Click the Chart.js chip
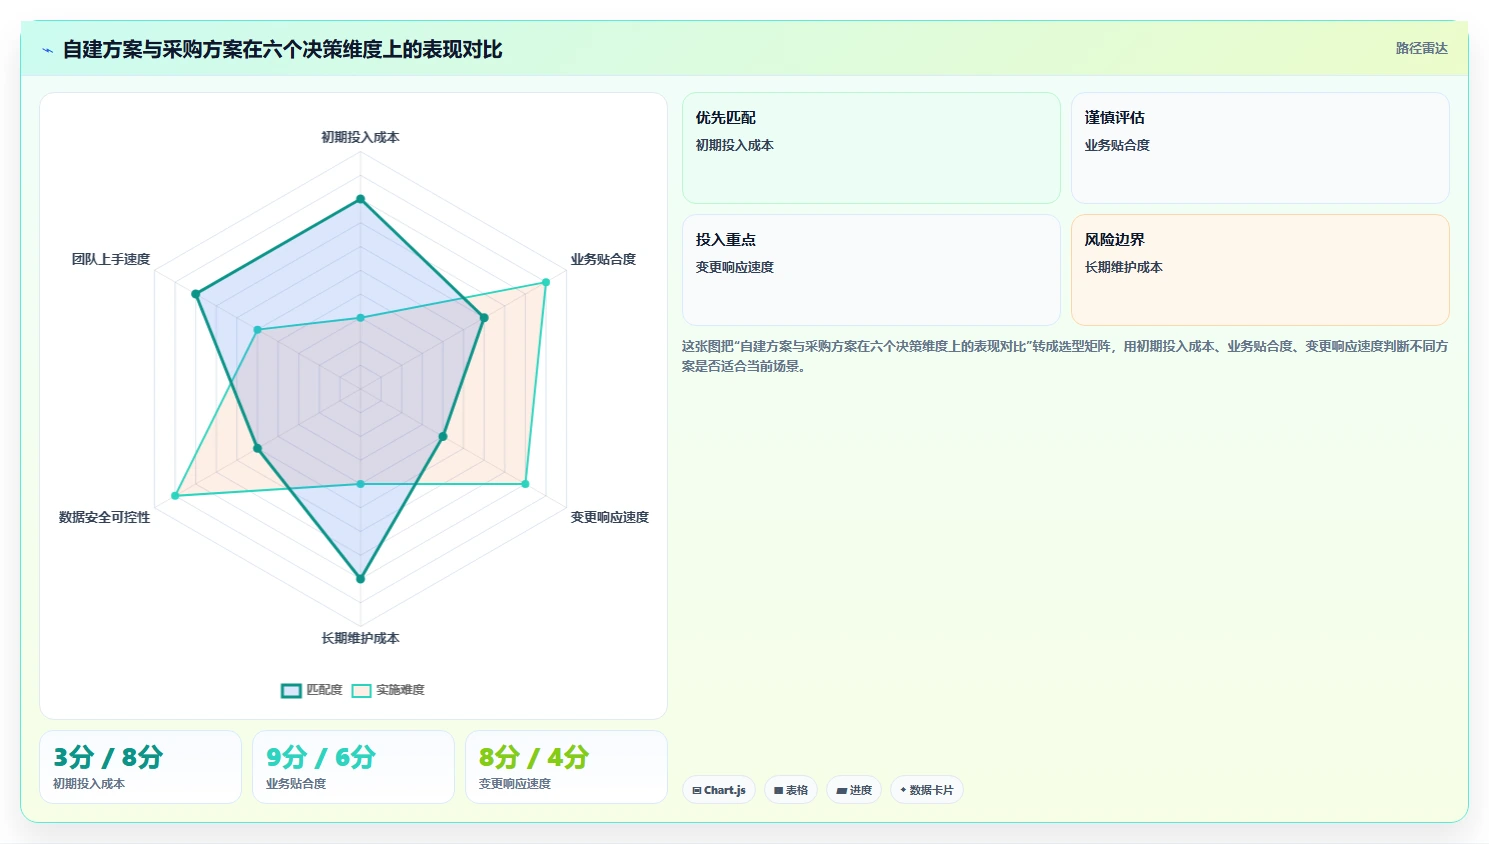The height and width of the screenshot is (844, 1489). coord(719,790)
